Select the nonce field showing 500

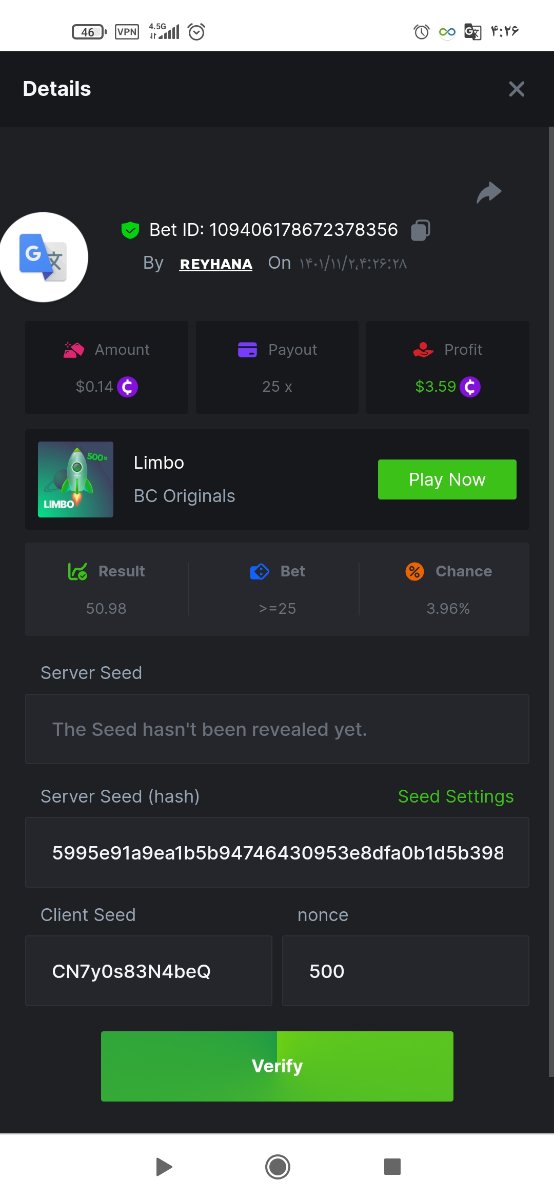405,970
